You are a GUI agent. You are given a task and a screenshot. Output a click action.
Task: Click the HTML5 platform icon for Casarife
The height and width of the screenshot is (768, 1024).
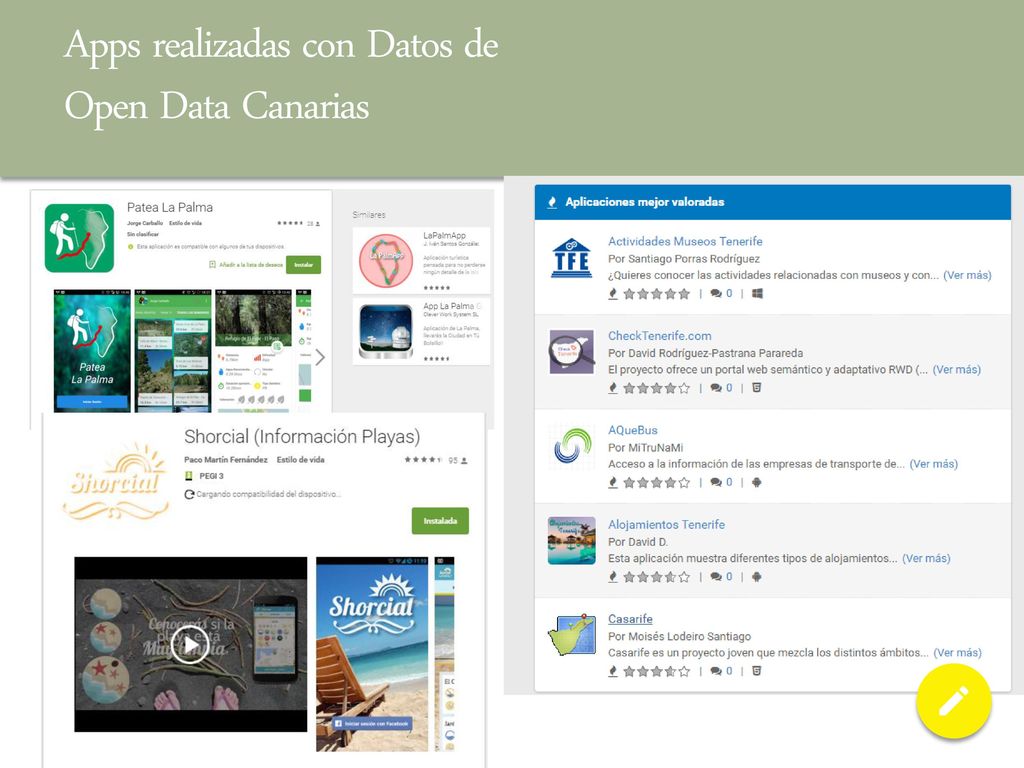(756, 671)
